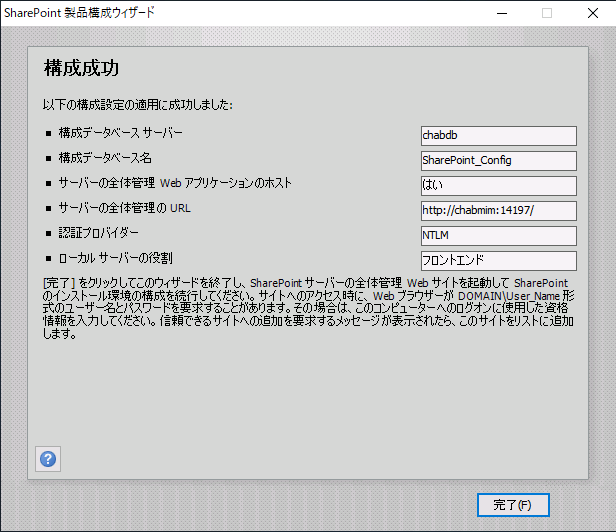Click the 完了(F) finish button
Viewport: 616px width, 532px height.
(513, 505)
